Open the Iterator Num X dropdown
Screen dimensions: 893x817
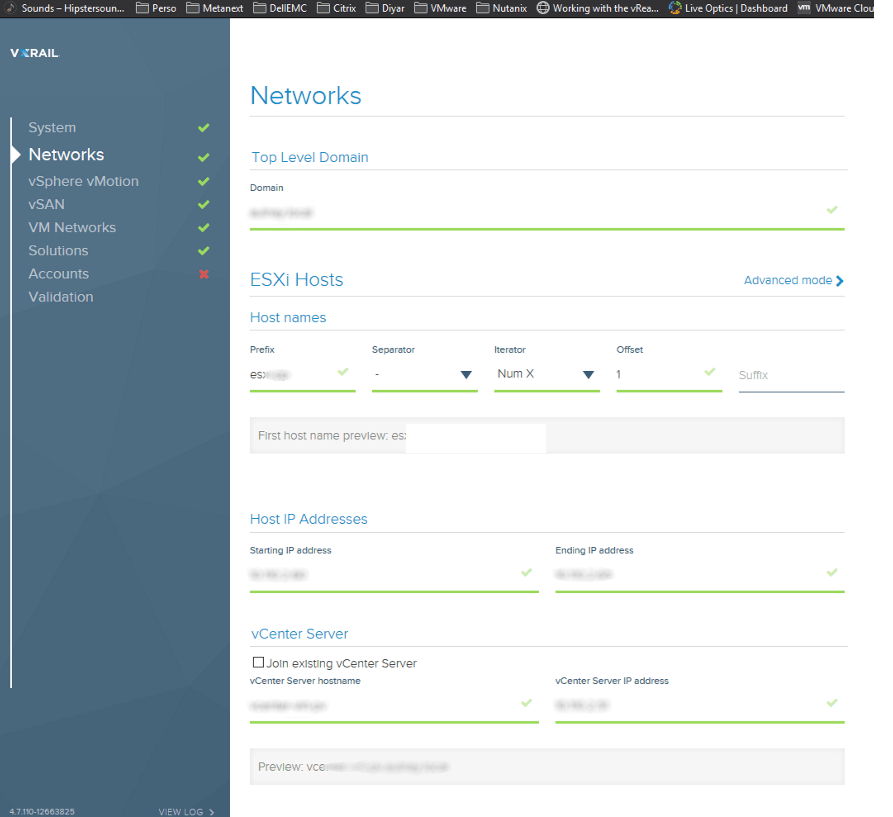(546, 374)
